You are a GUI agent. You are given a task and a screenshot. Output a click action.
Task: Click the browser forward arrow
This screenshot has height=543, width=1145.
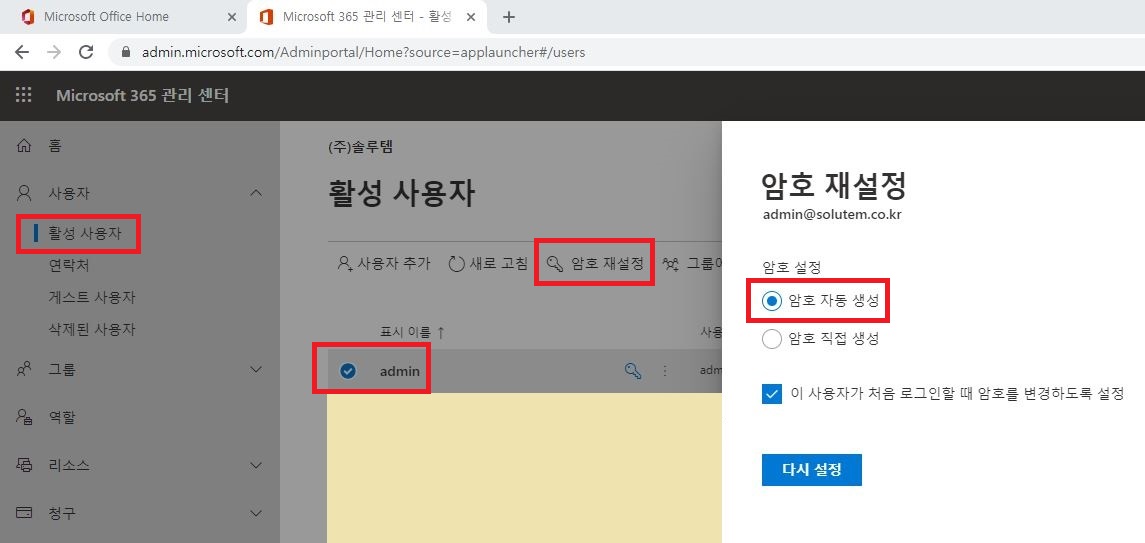[54, 52]
